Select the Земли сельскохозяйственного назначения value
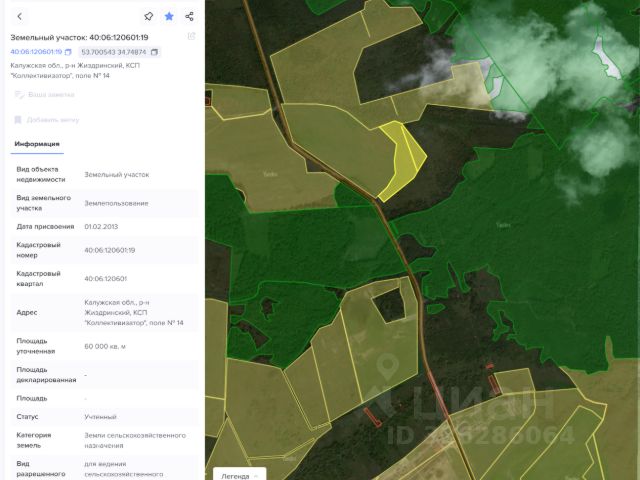 (135, 440)
